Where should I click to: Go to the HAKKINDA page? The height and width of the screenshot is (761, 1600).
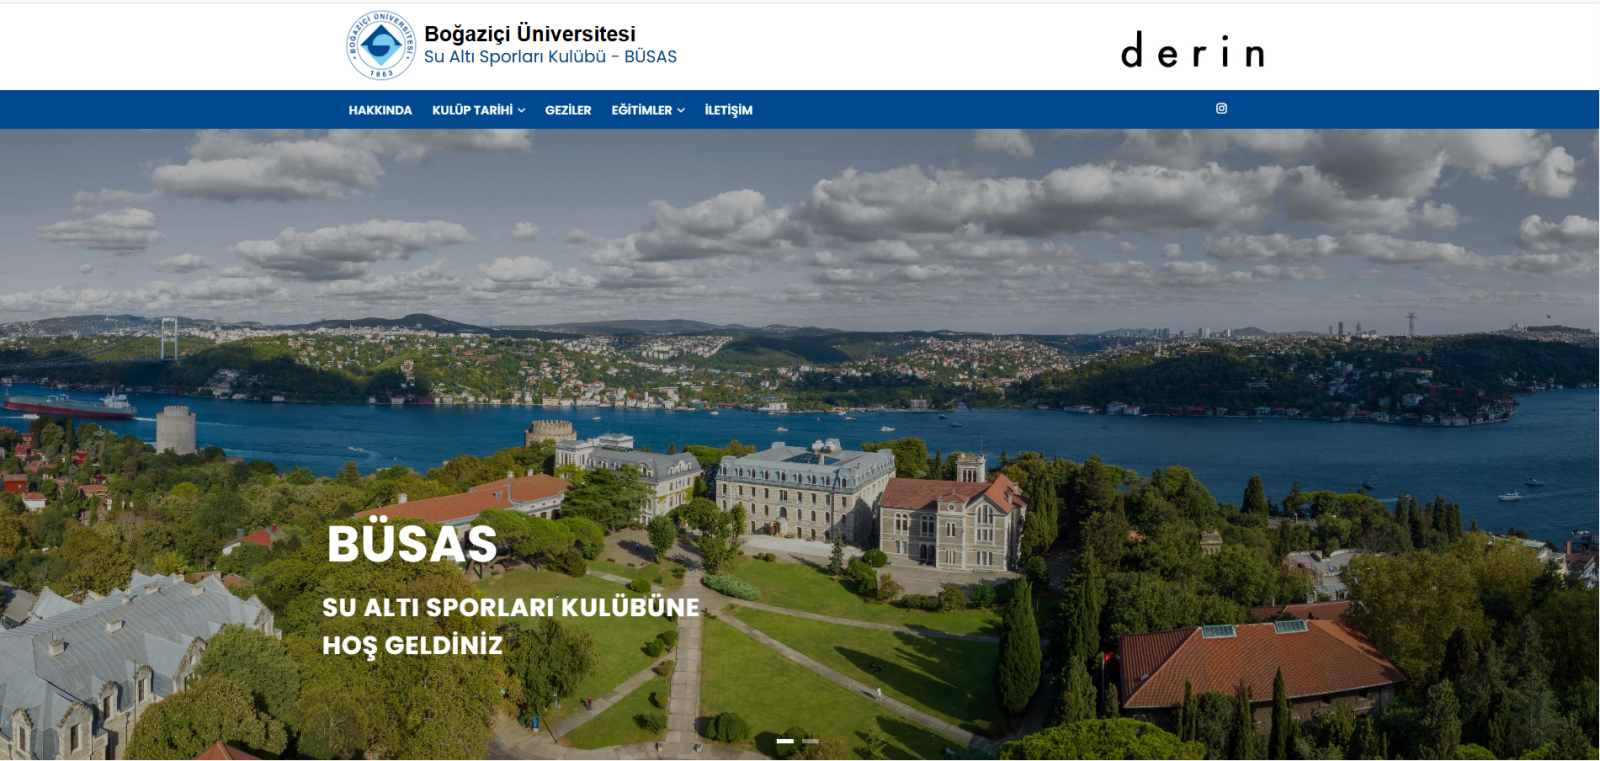click(380, 110)
